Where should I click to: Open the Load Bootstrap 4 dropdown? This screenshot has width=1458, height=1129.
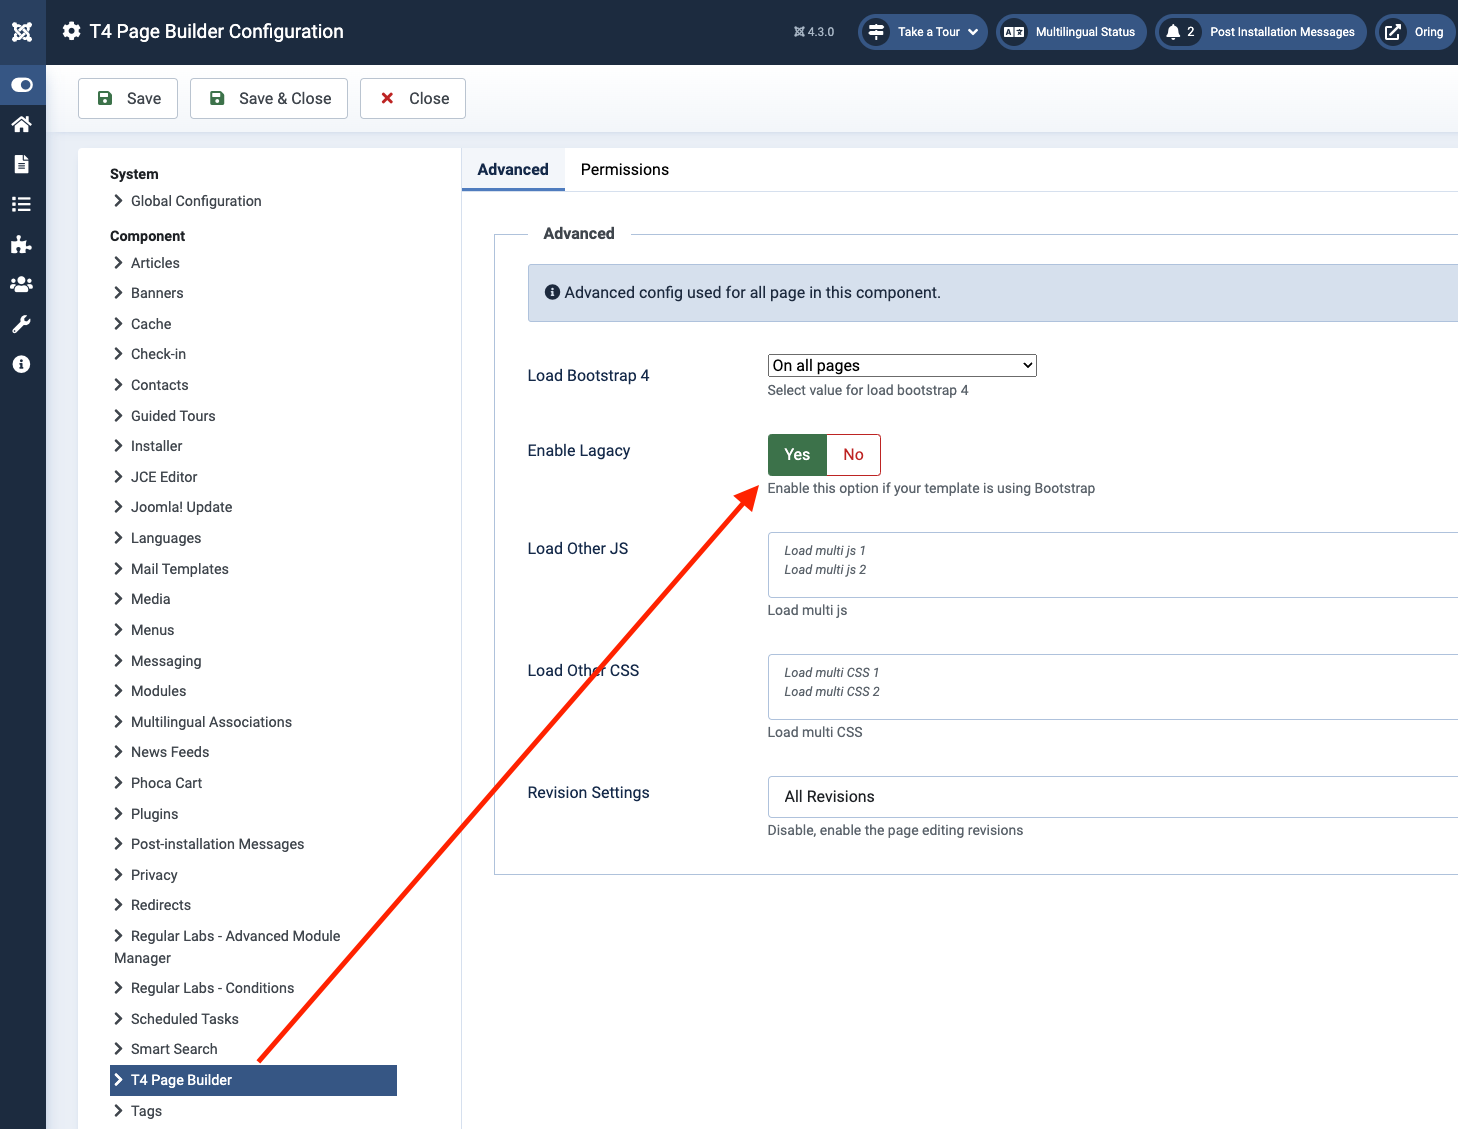(x=901, y=366)
